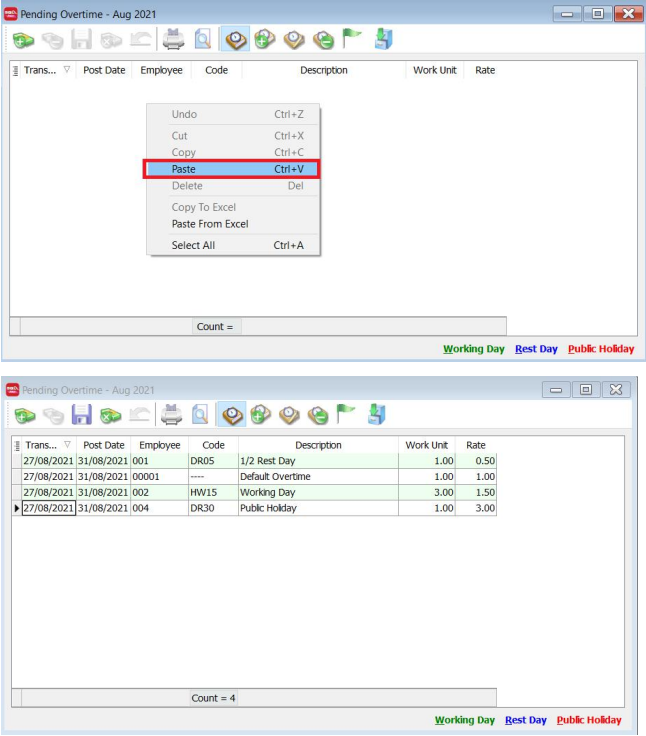This screenshot has width=646, height=736.
Task: Click the printer icon in the empty overtime window
Action: pyautogui.click(x=174, y=39)
